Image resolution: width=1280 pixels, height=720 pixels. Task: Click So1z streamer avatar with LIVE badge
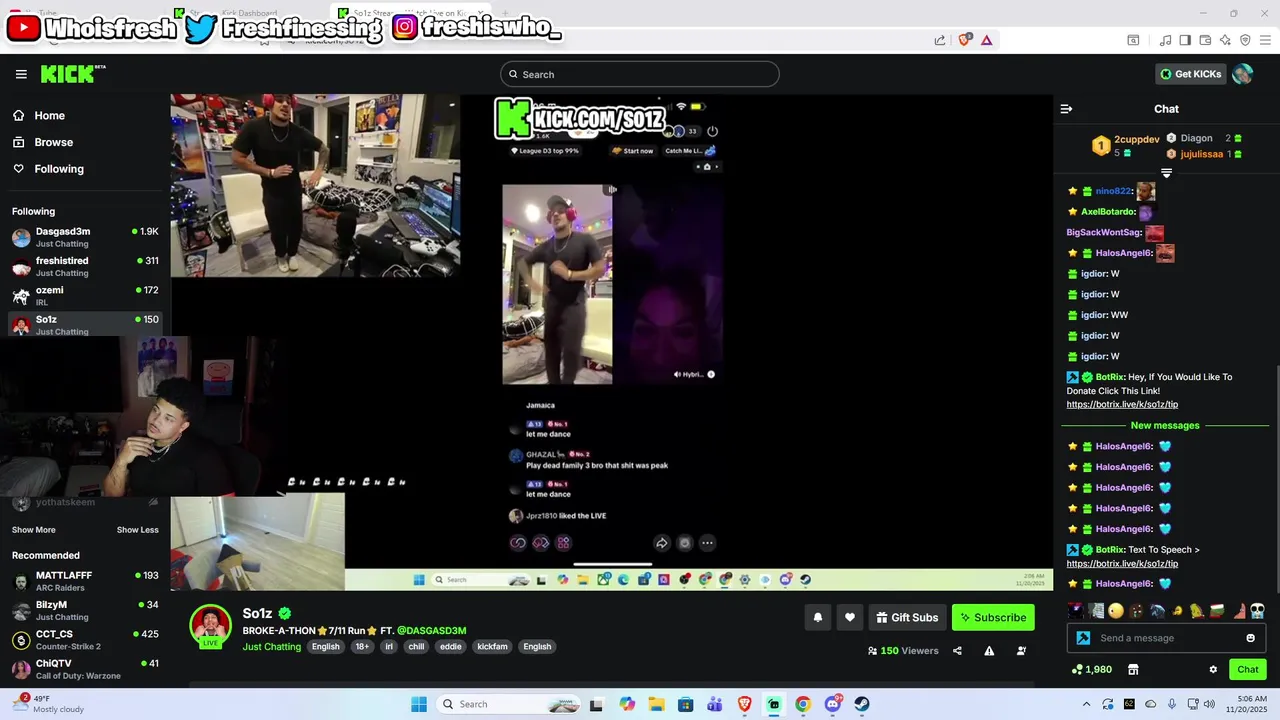[x=211, y=627]
